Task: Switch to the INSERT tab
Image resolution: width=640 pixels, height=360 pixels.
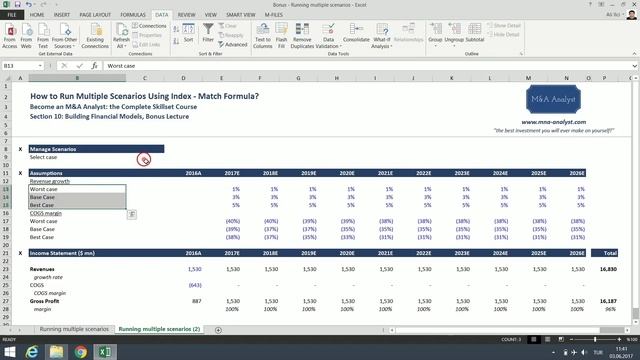Action: click(62, 15)
